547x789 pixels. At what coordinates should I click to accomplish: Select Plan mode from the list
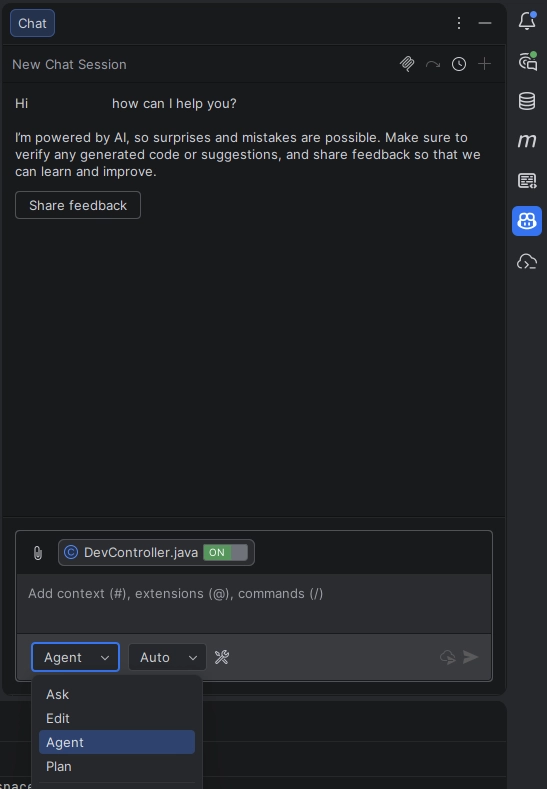[x=117, y=766]
